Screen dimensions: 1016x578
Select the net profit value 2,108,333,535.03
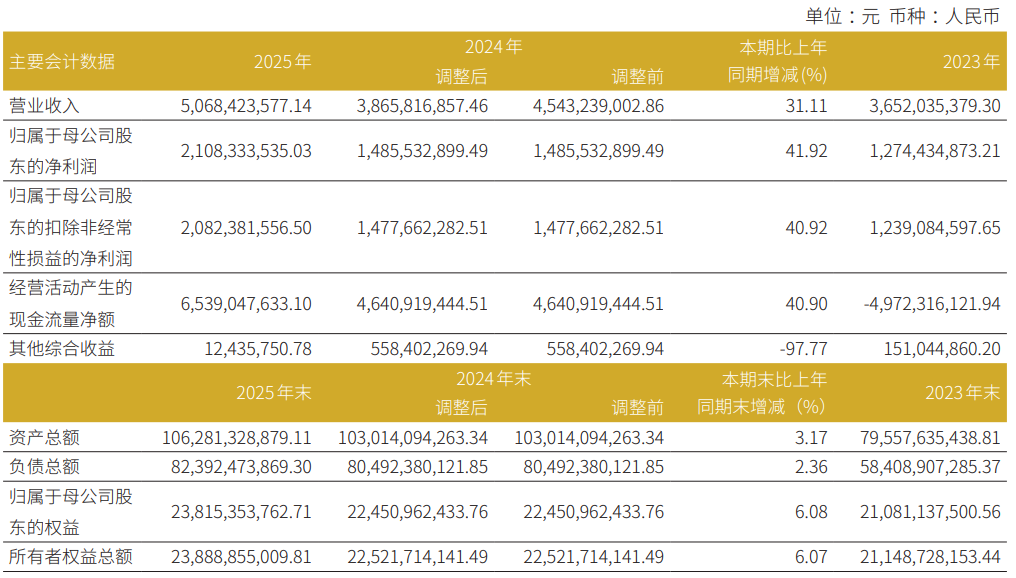click(x=246, y=151)
